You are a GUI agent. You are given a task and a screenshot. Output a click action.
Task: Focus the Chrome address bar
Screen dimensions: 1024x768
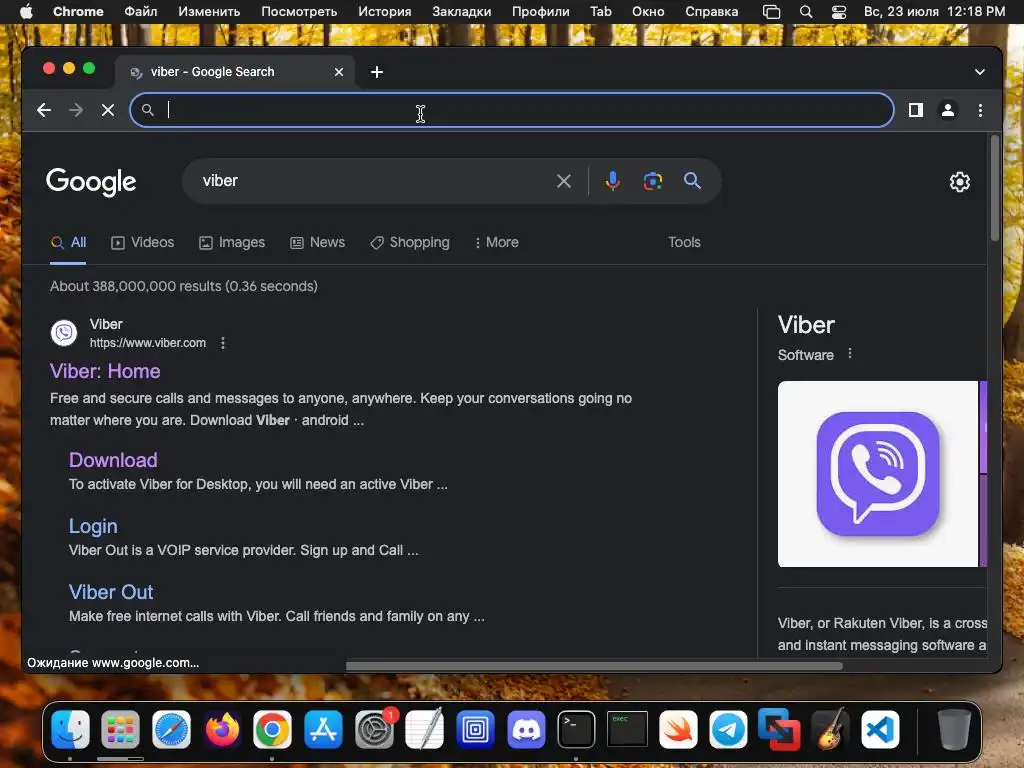(512, 110)
